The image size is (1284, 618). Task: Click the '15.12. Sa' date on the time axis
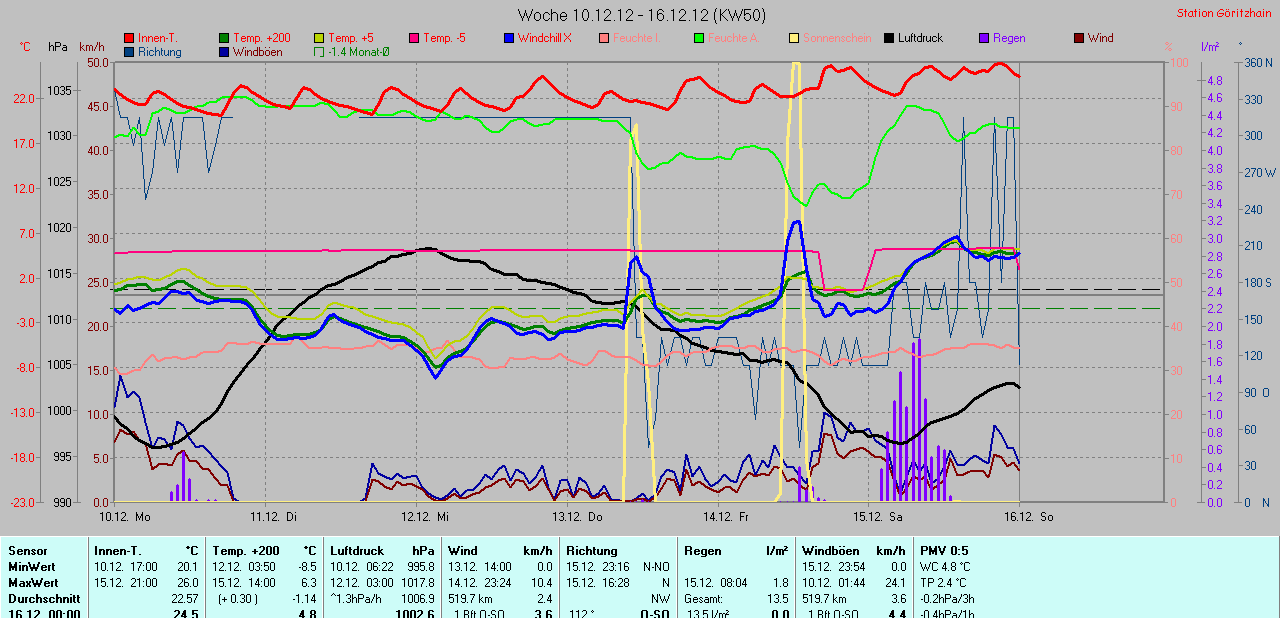click(878, 517)
